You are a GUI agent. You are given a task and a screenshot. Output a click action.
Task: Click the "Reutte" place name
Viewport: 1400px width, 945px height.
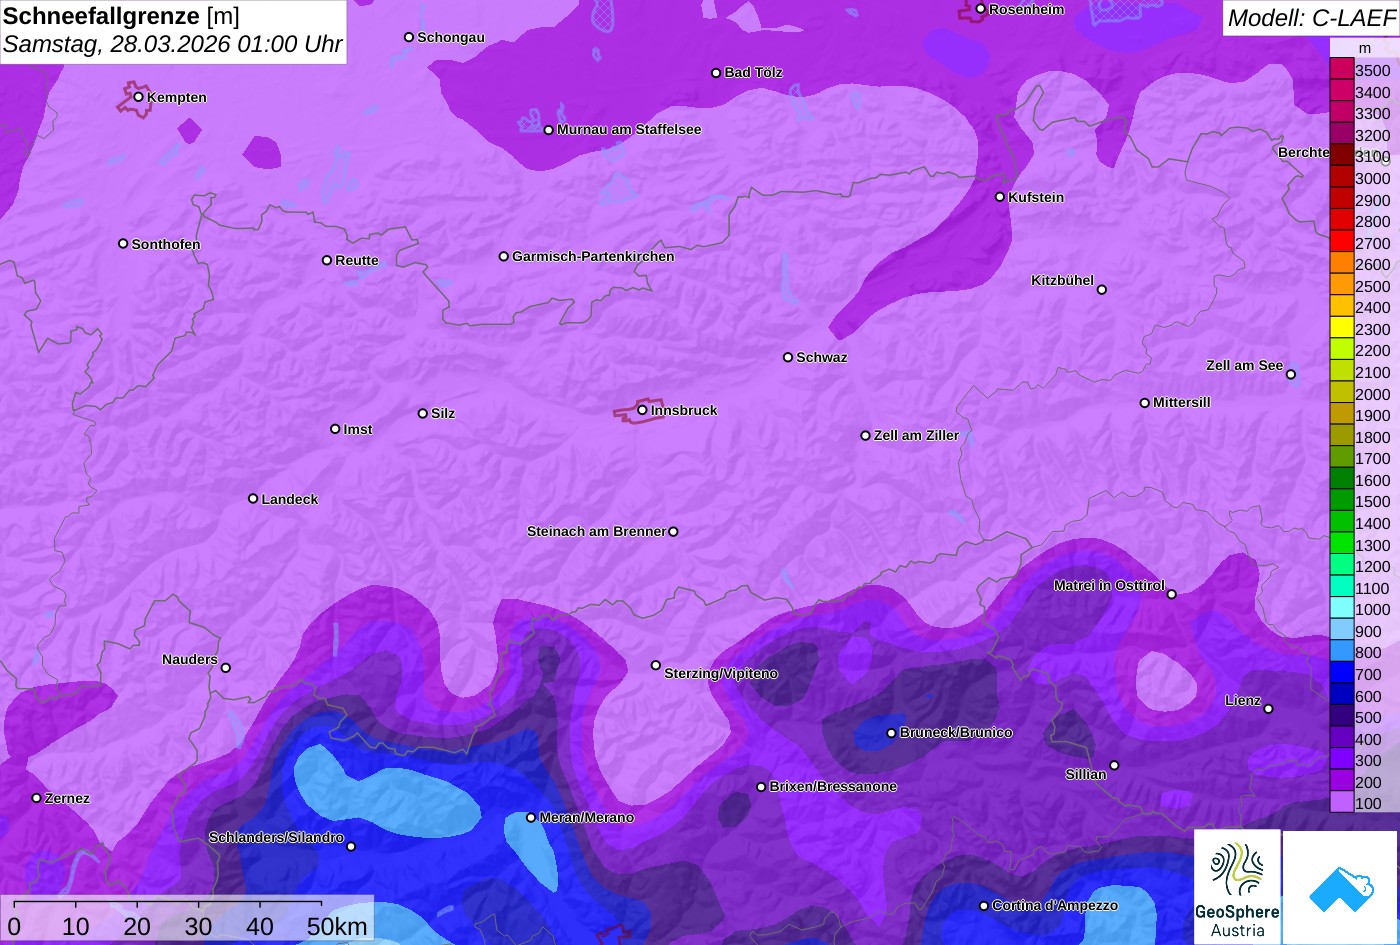[x=357, y=260]
